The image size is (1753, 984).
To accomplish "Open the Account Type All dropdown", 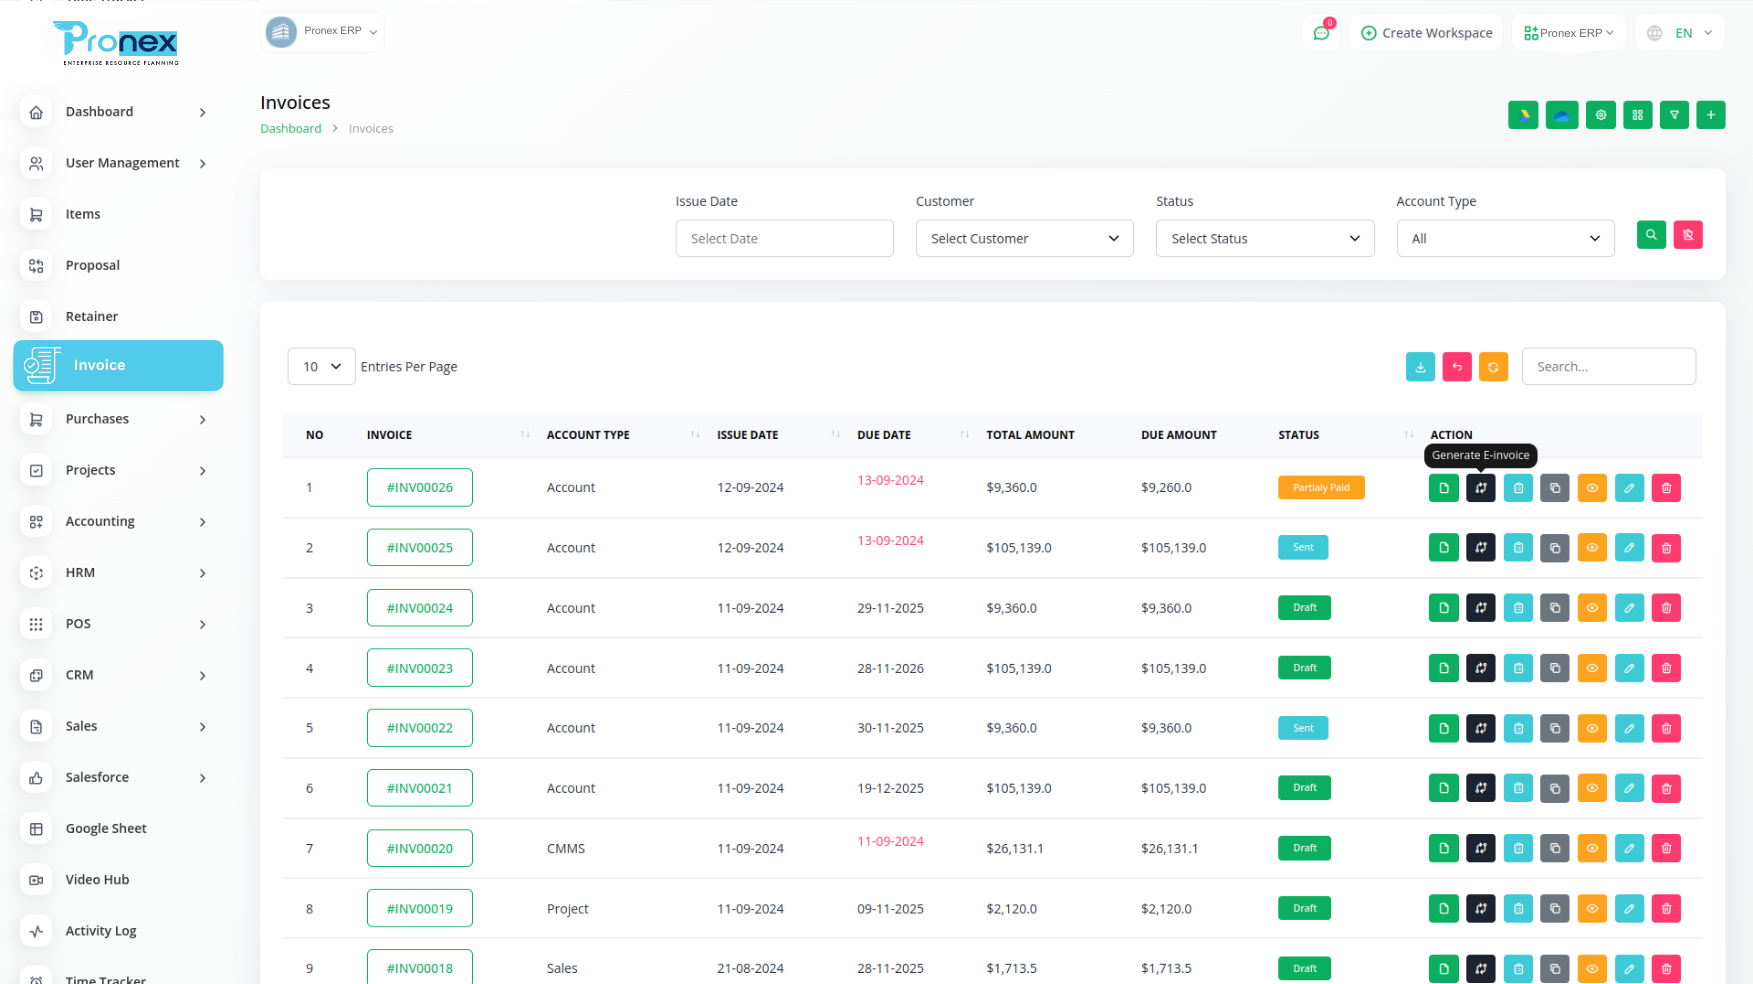I will tap(1505, 239).
